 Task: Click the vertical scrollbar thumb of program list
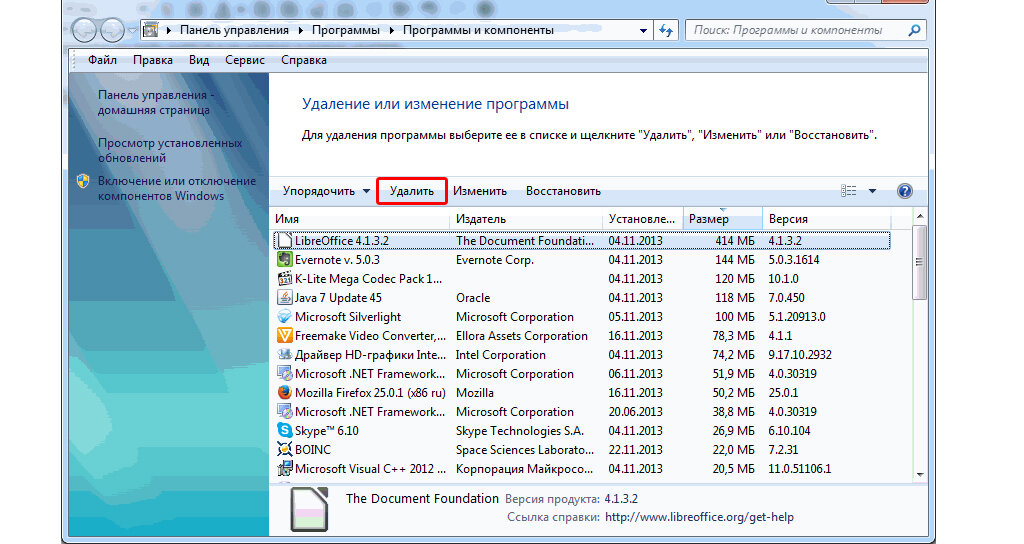click(x=919, y=262)
